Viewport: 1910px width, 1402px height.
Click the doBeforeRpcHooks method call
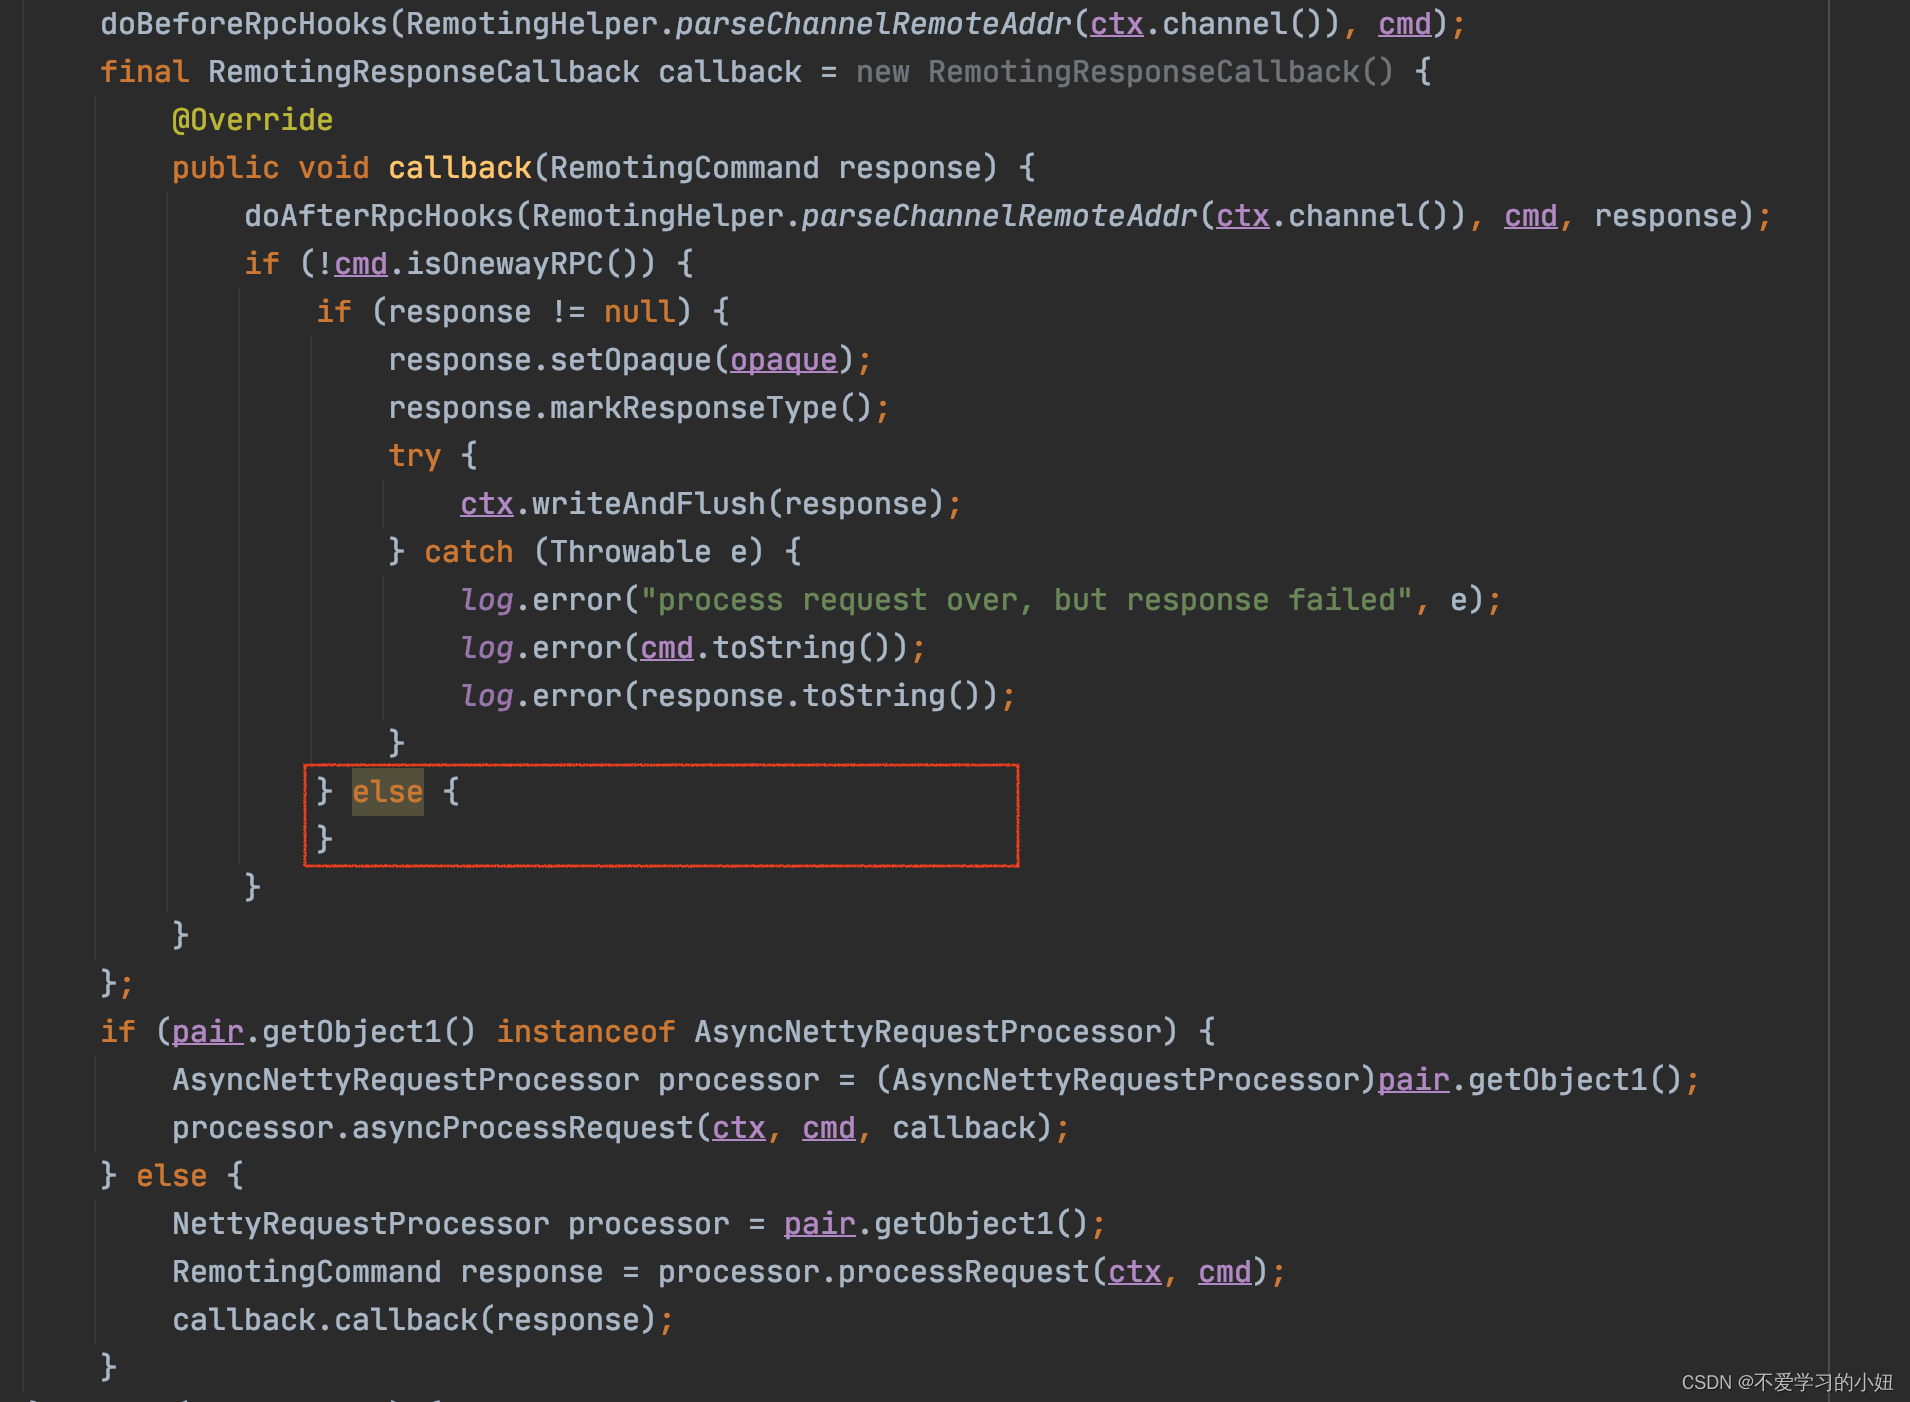click(243, 23)
